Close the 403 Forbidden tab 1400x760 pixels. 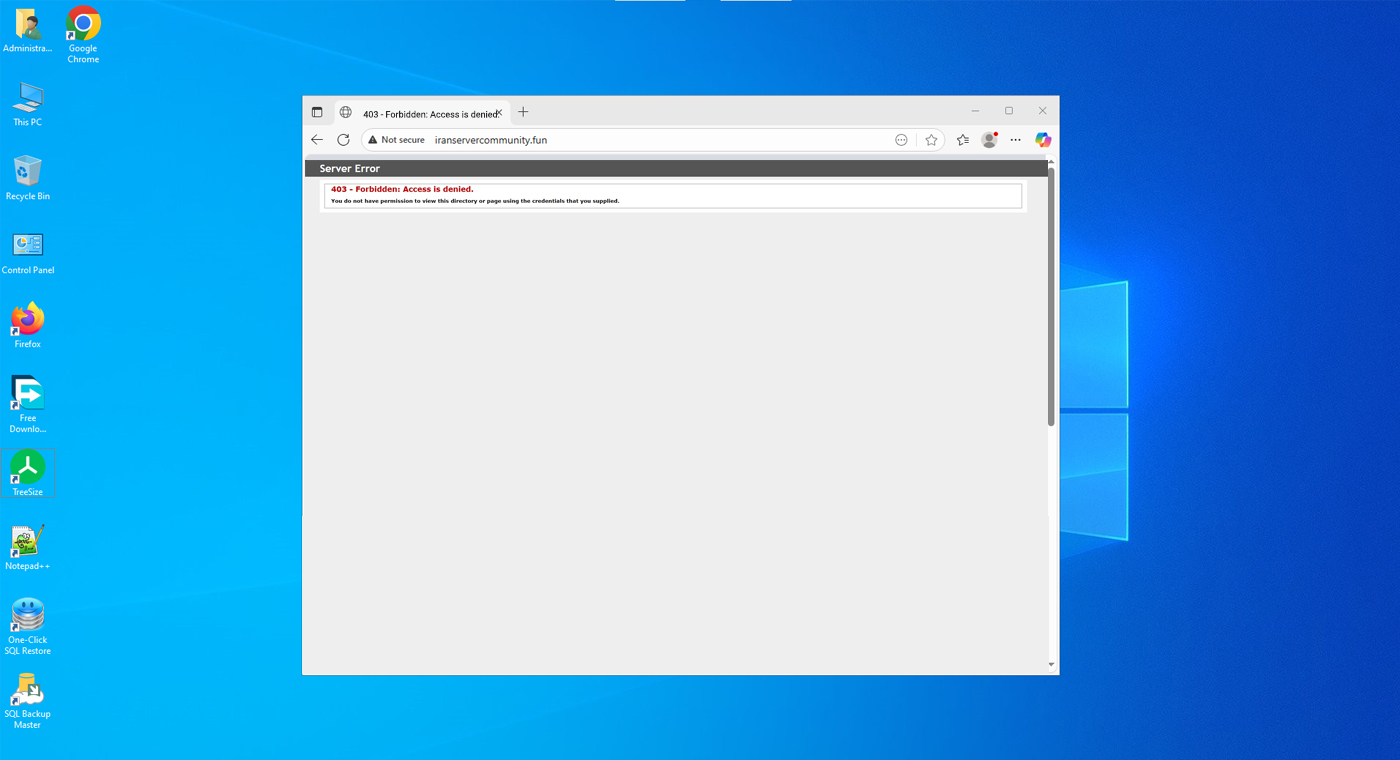(x=499, y=113)
